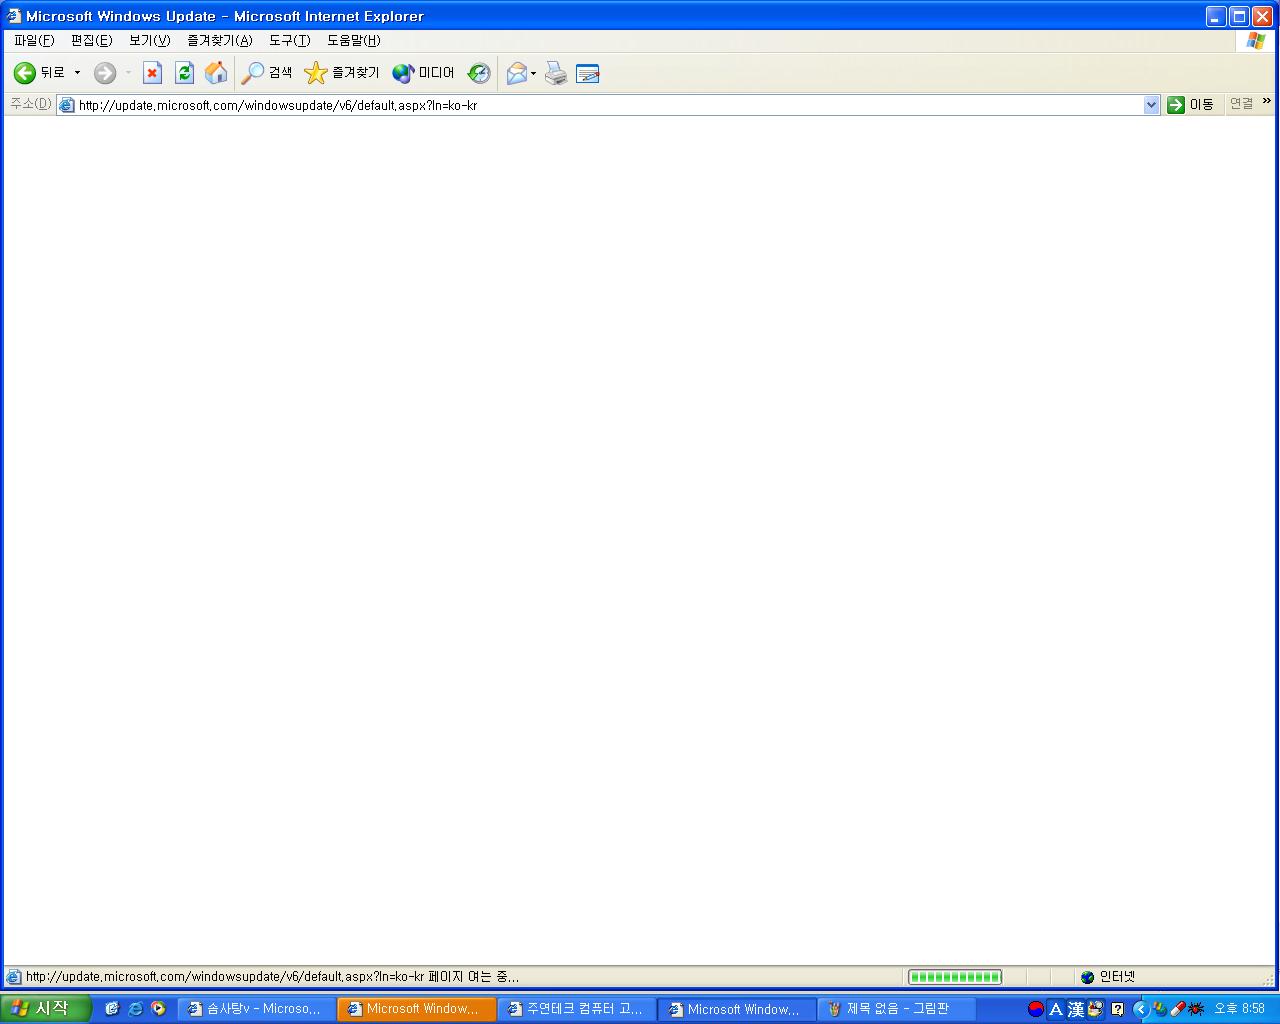Refresh the page using green arrows icon

tap(184, 73)
